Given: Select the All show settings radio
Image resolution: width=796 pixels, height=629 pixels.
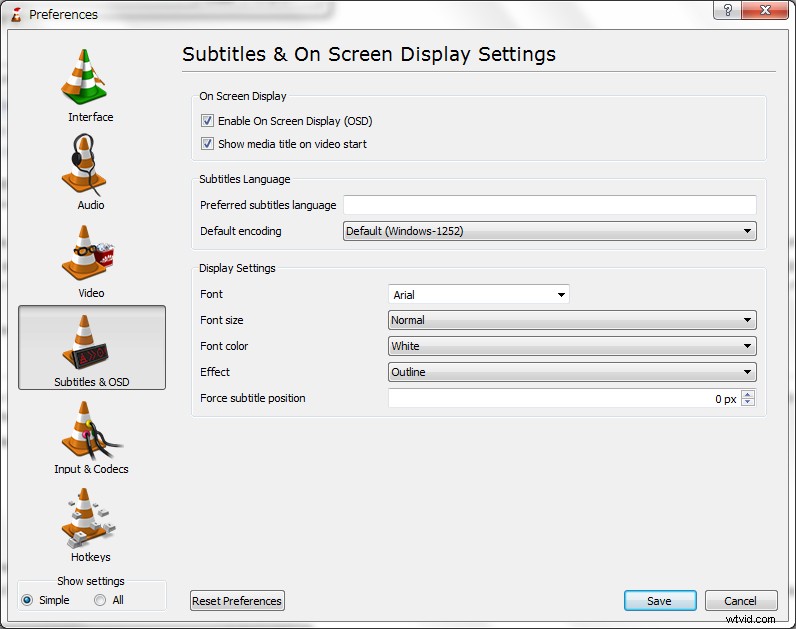Looking at the screenshot, I should tap(100, 600).
